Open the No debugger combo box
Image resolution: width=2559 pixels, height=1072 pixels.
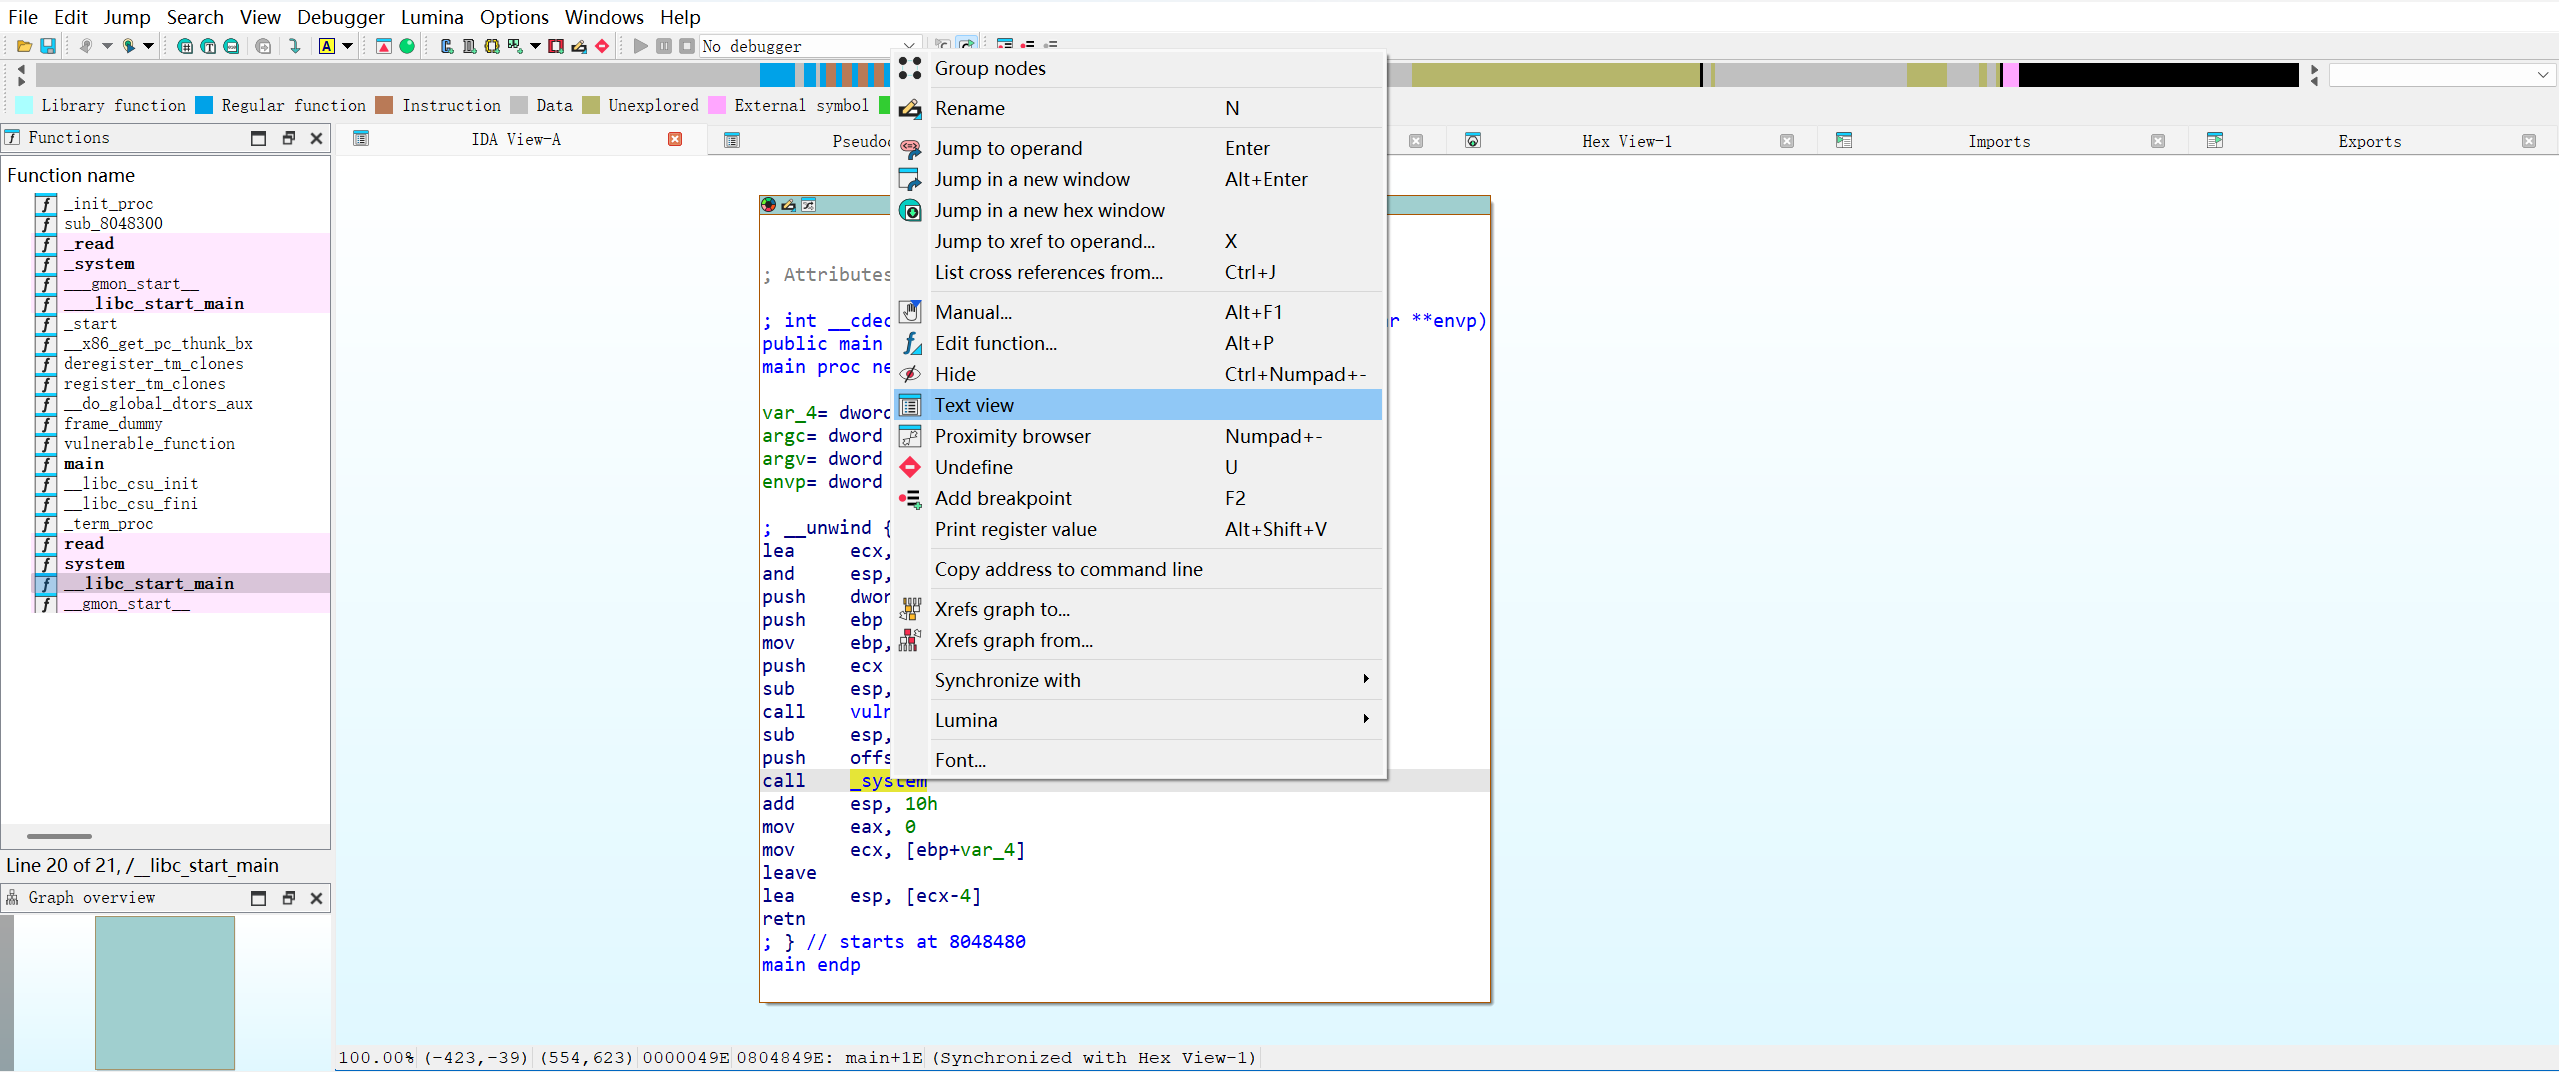click(809, 46)
